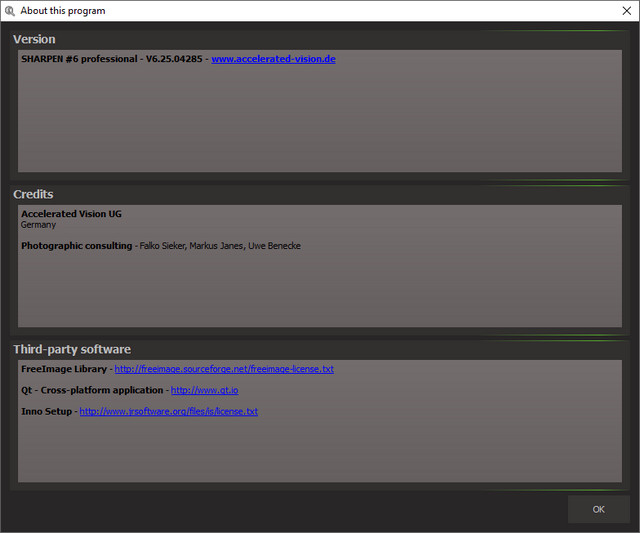Click the Photographic consulting label
This screenshot has height=533, width=640.
pyautogui.click(x=76, y=246)
